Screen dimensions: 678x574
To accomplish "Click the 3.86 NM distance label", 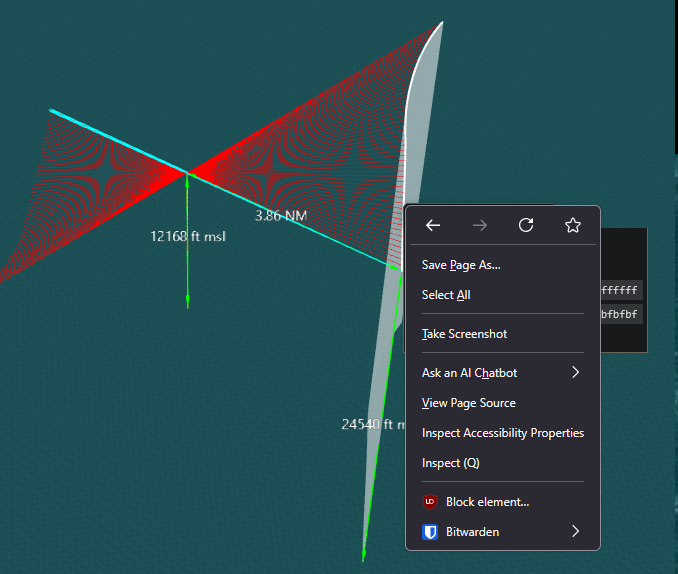I will click(x=280, y=215).
